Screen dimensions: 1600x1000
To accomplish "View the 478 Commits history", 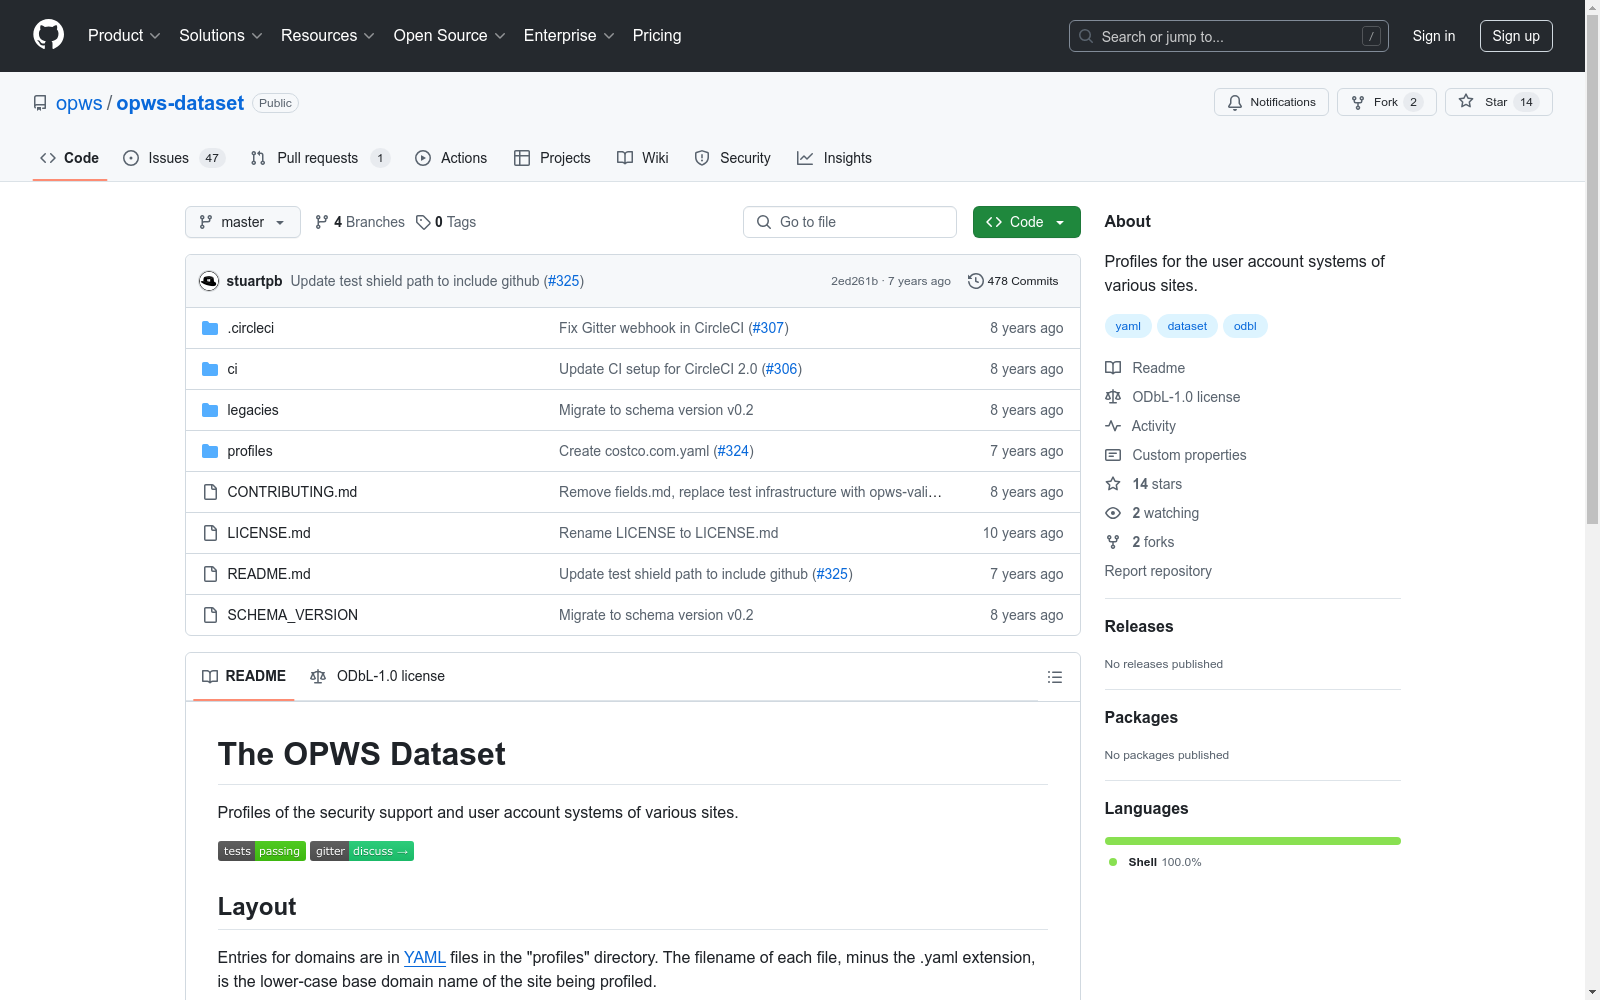I will [x=1013, y=281].
